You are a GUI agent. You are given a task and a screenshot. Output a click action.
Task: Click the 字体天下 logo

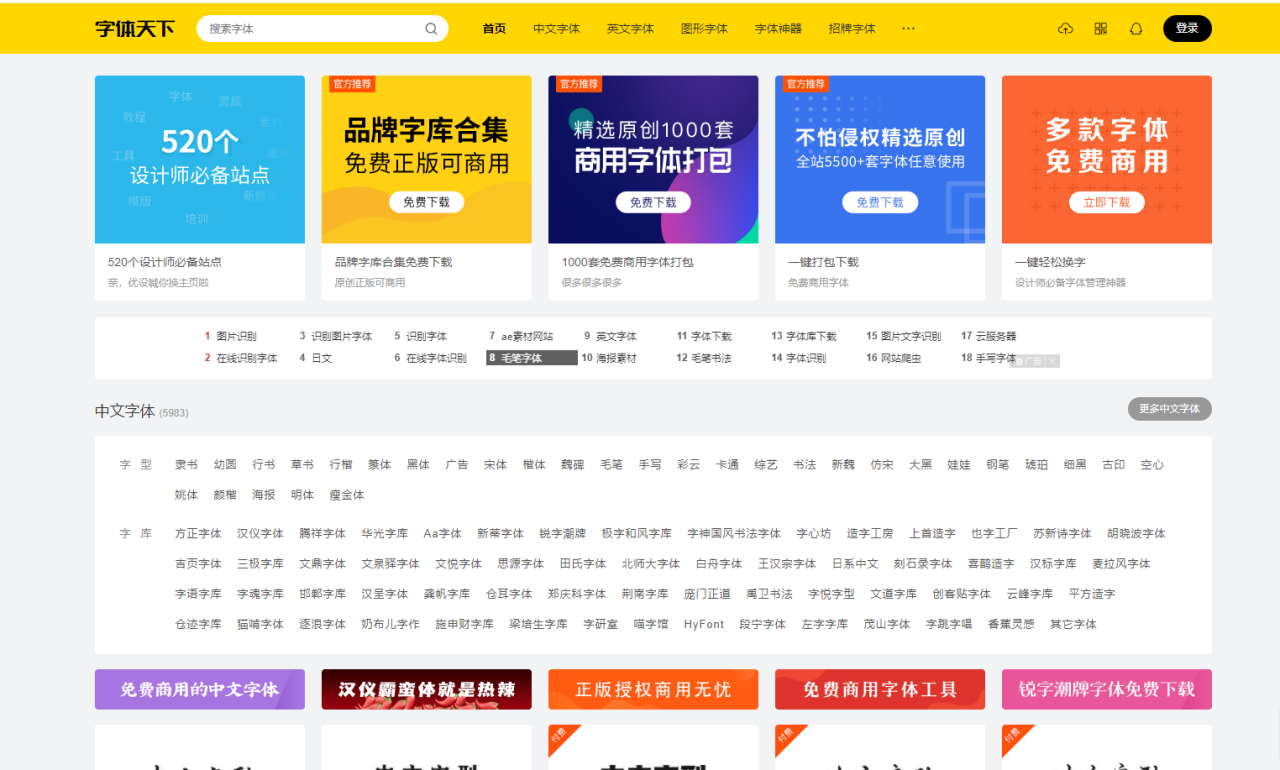(x=132, y=29)
